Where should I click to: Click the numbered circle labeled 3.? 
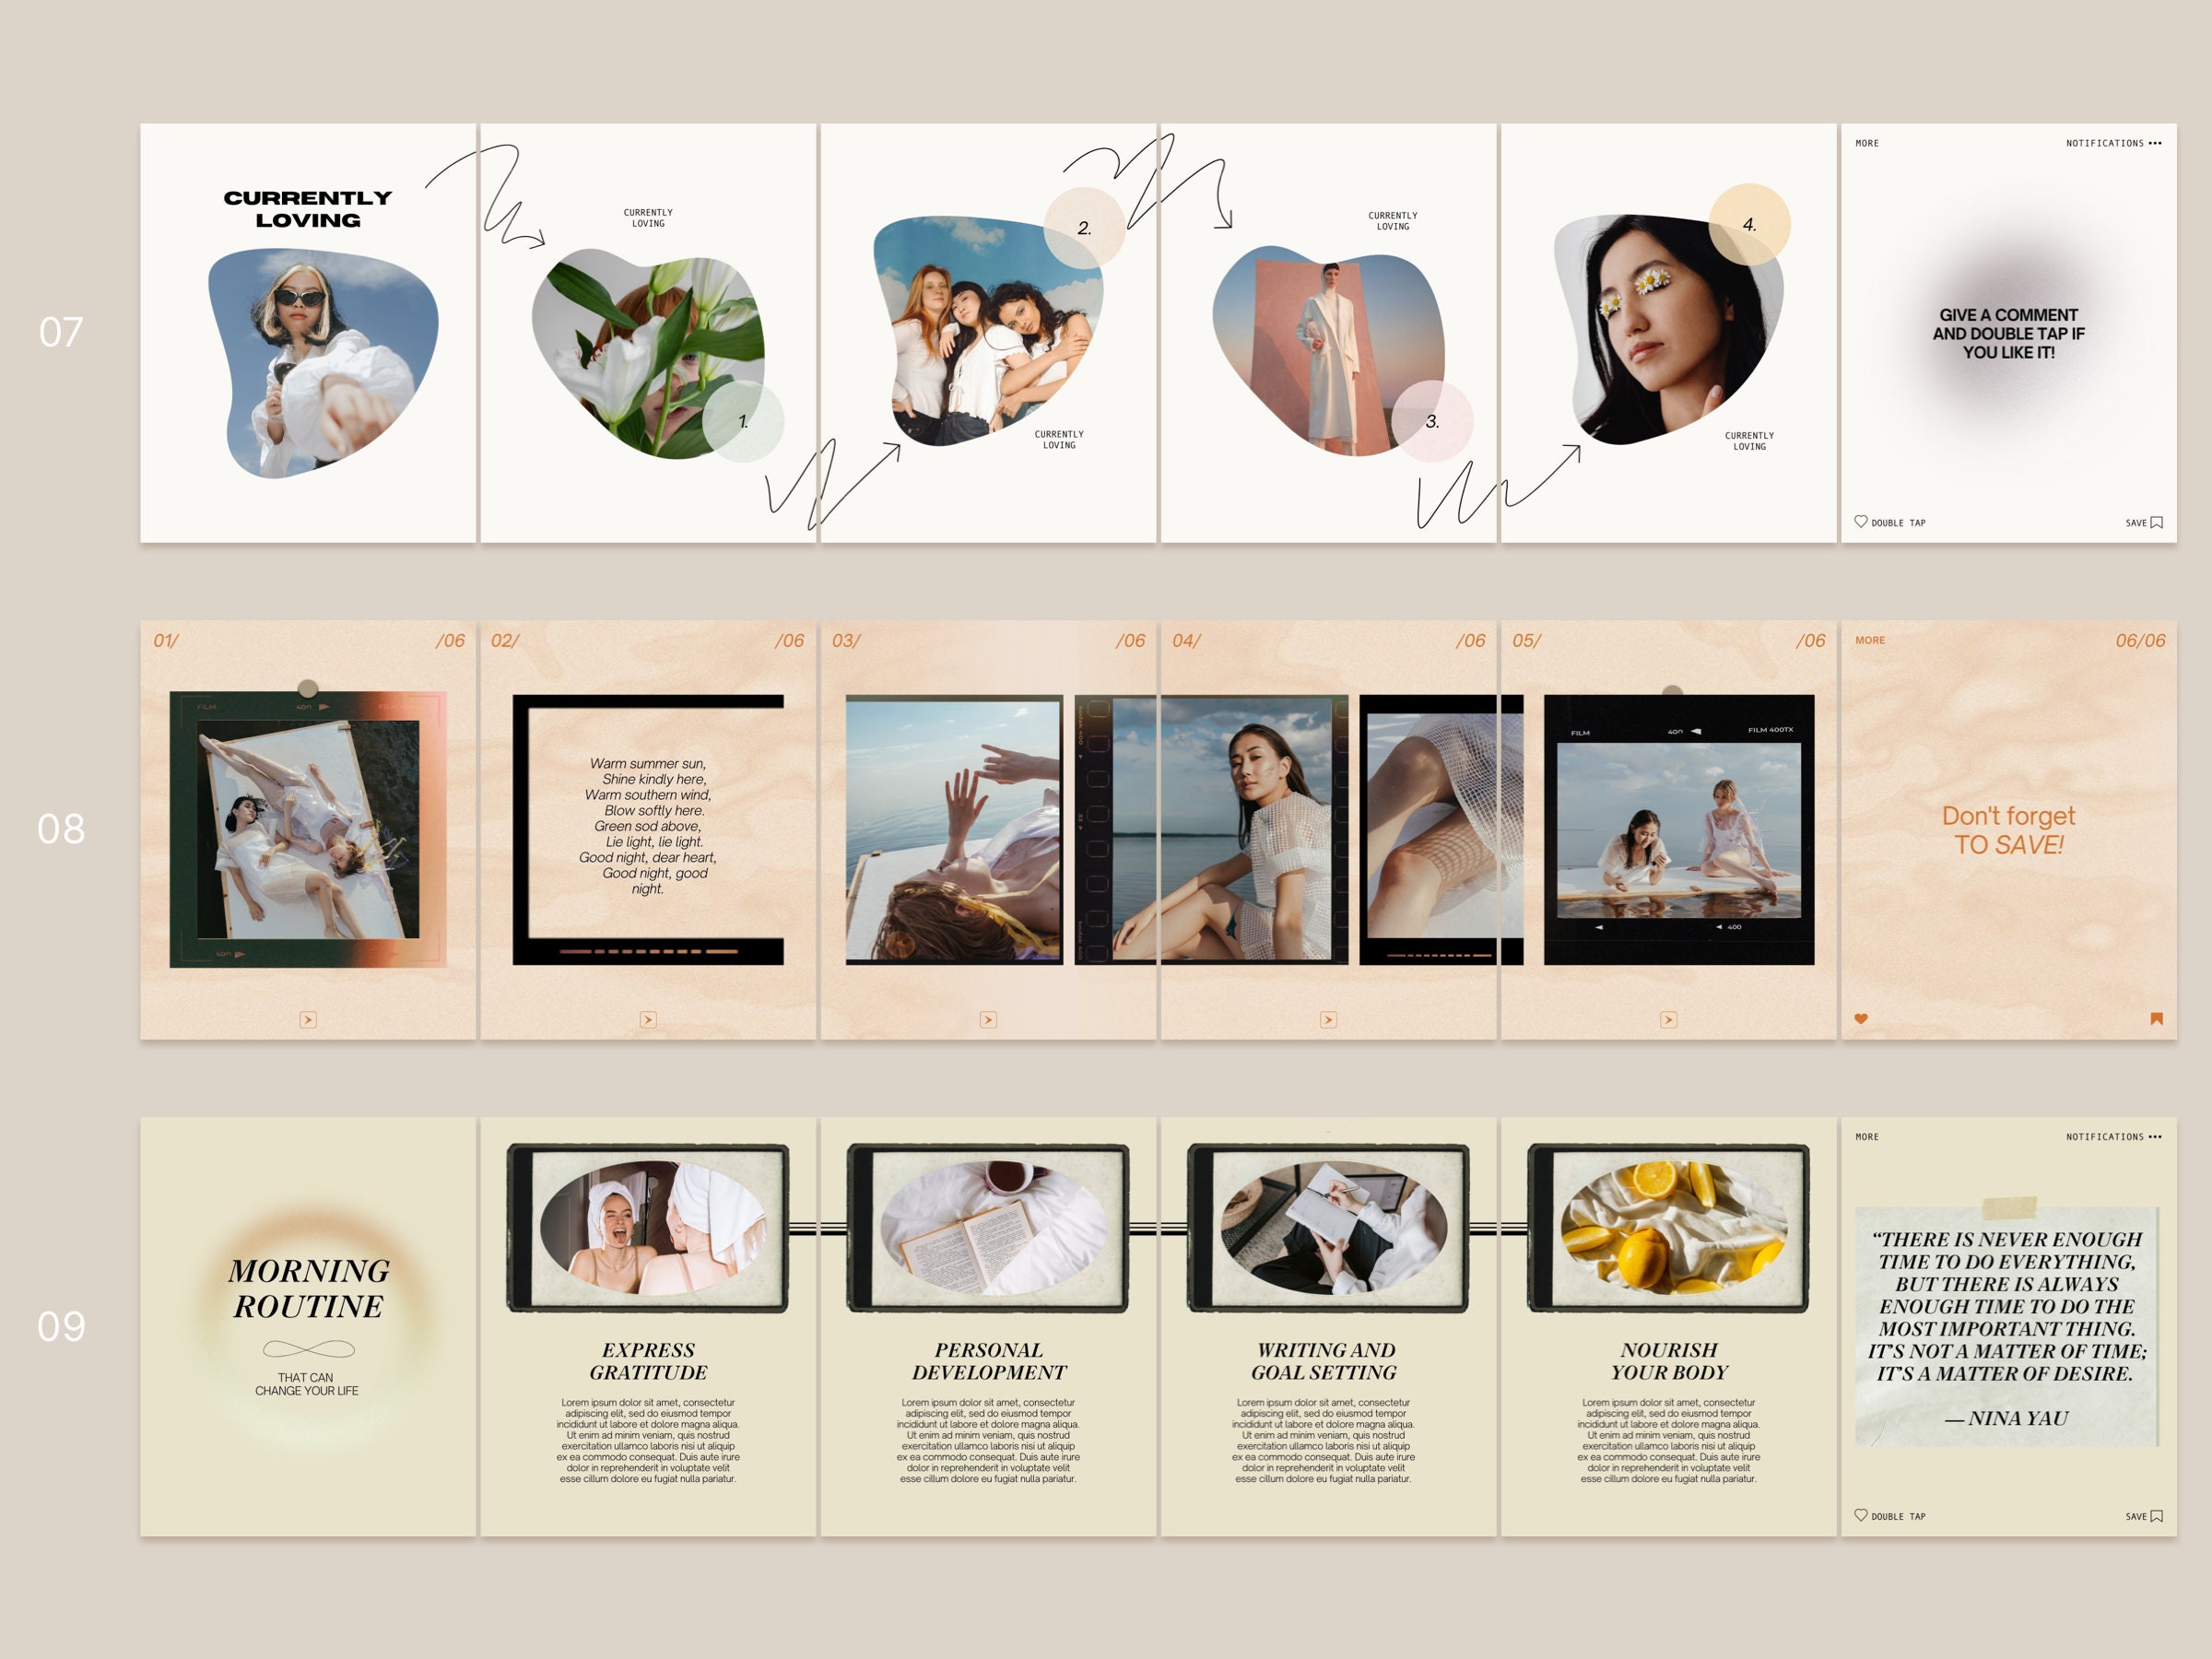pyautogui.click(x=1432, y=421)
